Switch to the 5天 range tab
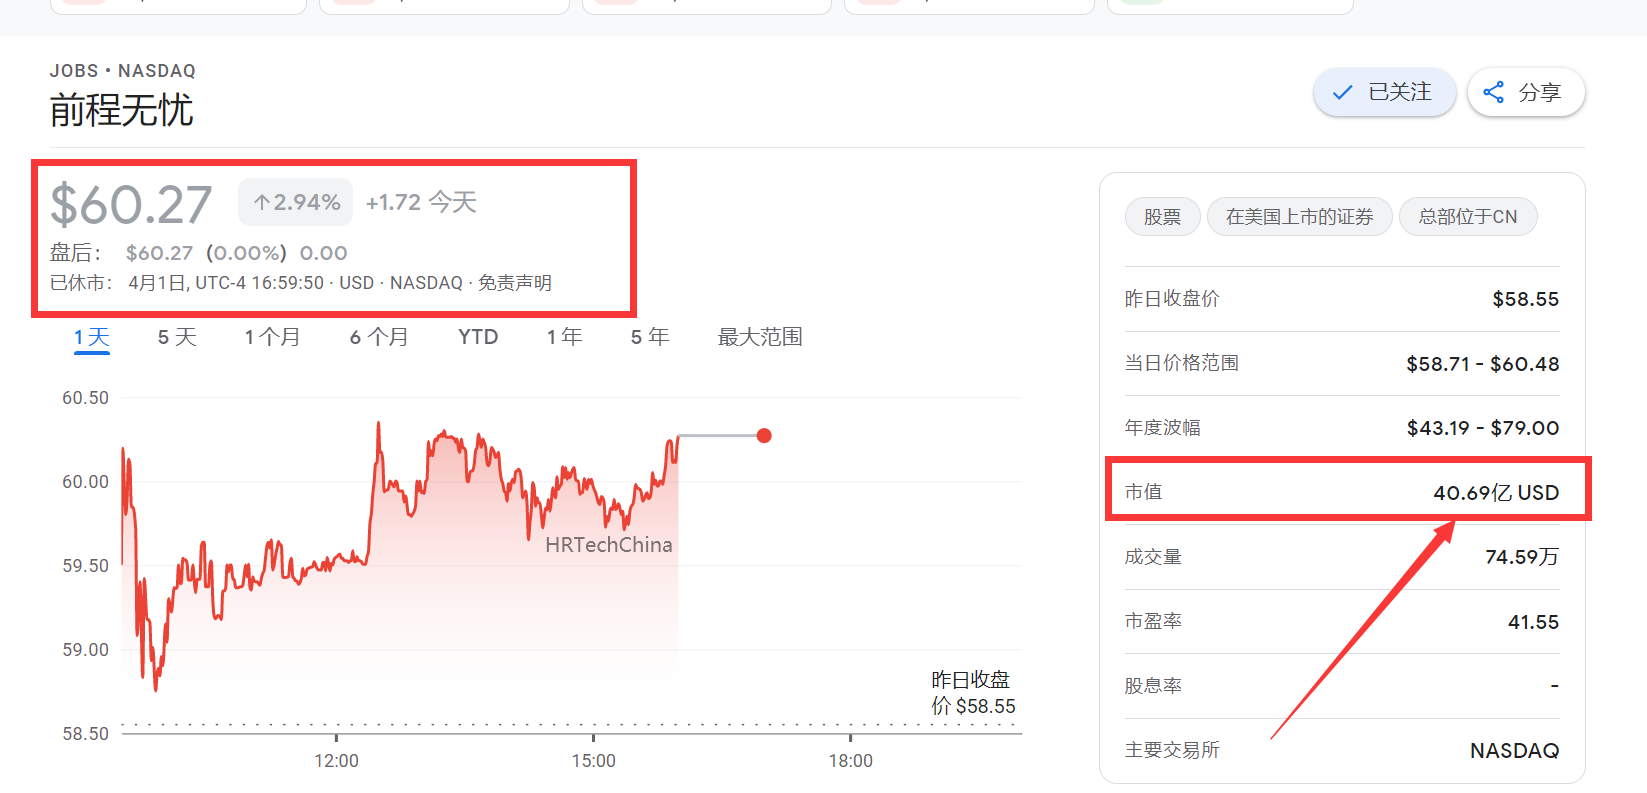1647x793 pixels. coord(177,337)
